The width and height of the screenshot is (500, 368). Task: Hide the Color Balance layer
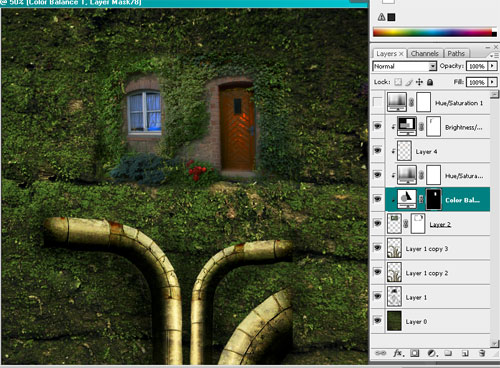(377, 199)
